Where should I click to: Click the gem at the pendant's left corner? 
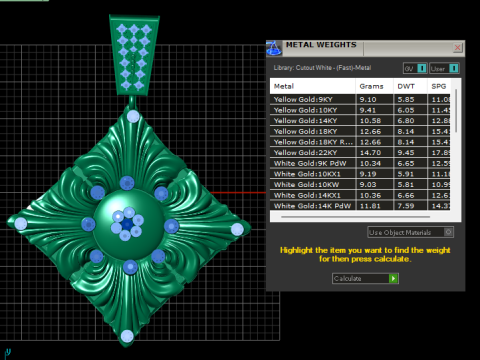[x=21, y=224]
